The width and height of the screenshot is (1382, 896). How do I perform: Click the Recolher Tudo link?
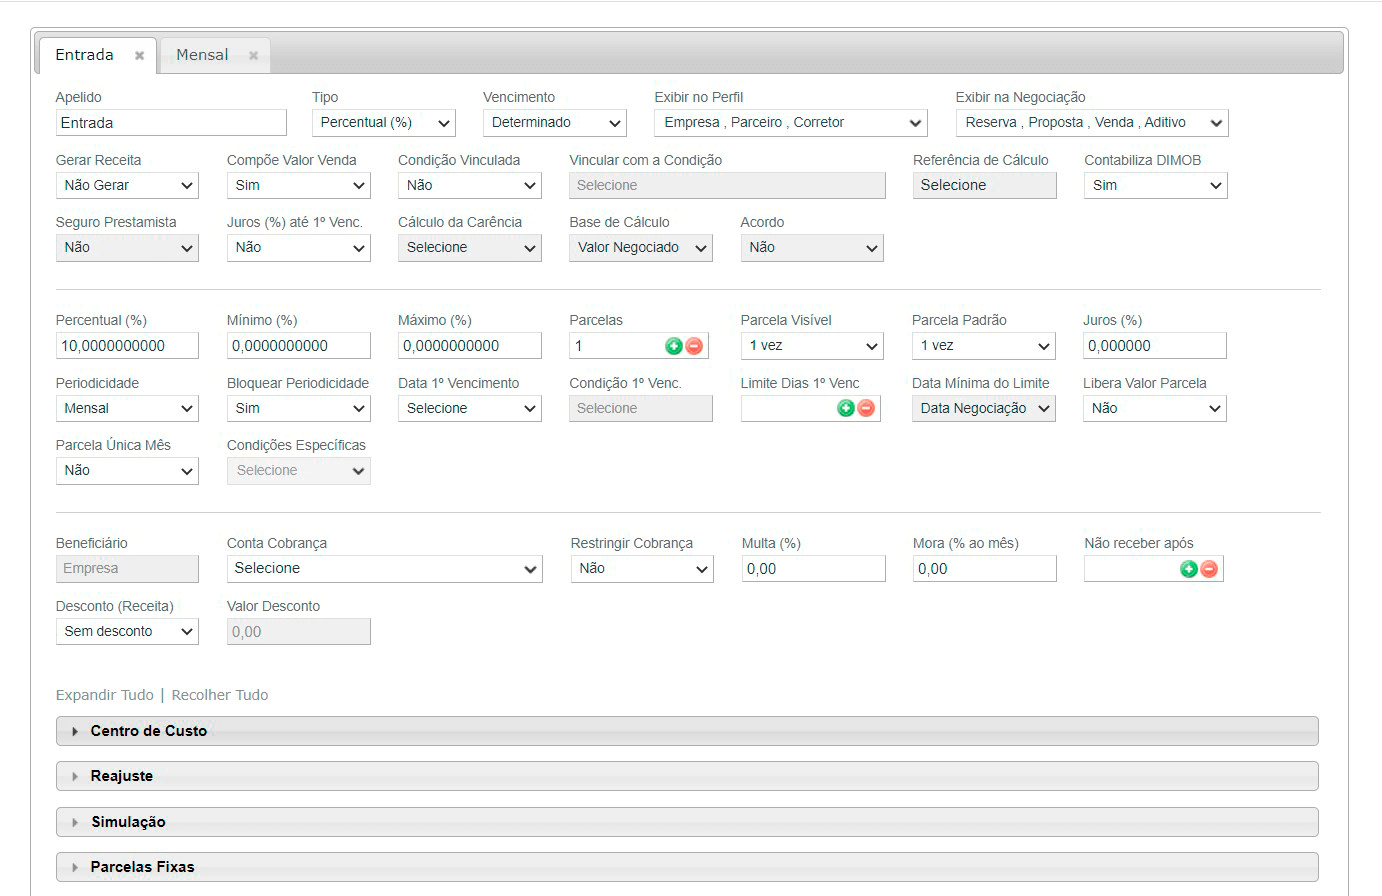click(220, 695)
